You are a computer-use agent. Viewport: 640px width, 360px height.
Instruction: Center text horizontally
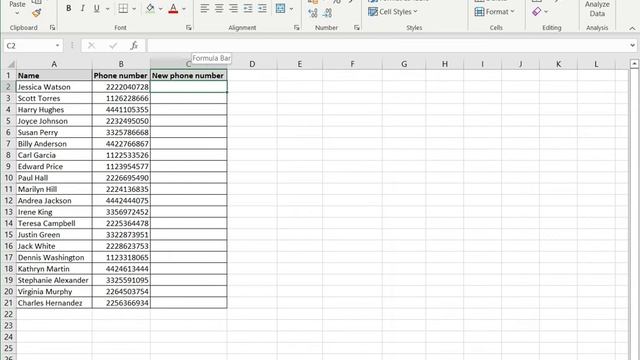[219, 8]
